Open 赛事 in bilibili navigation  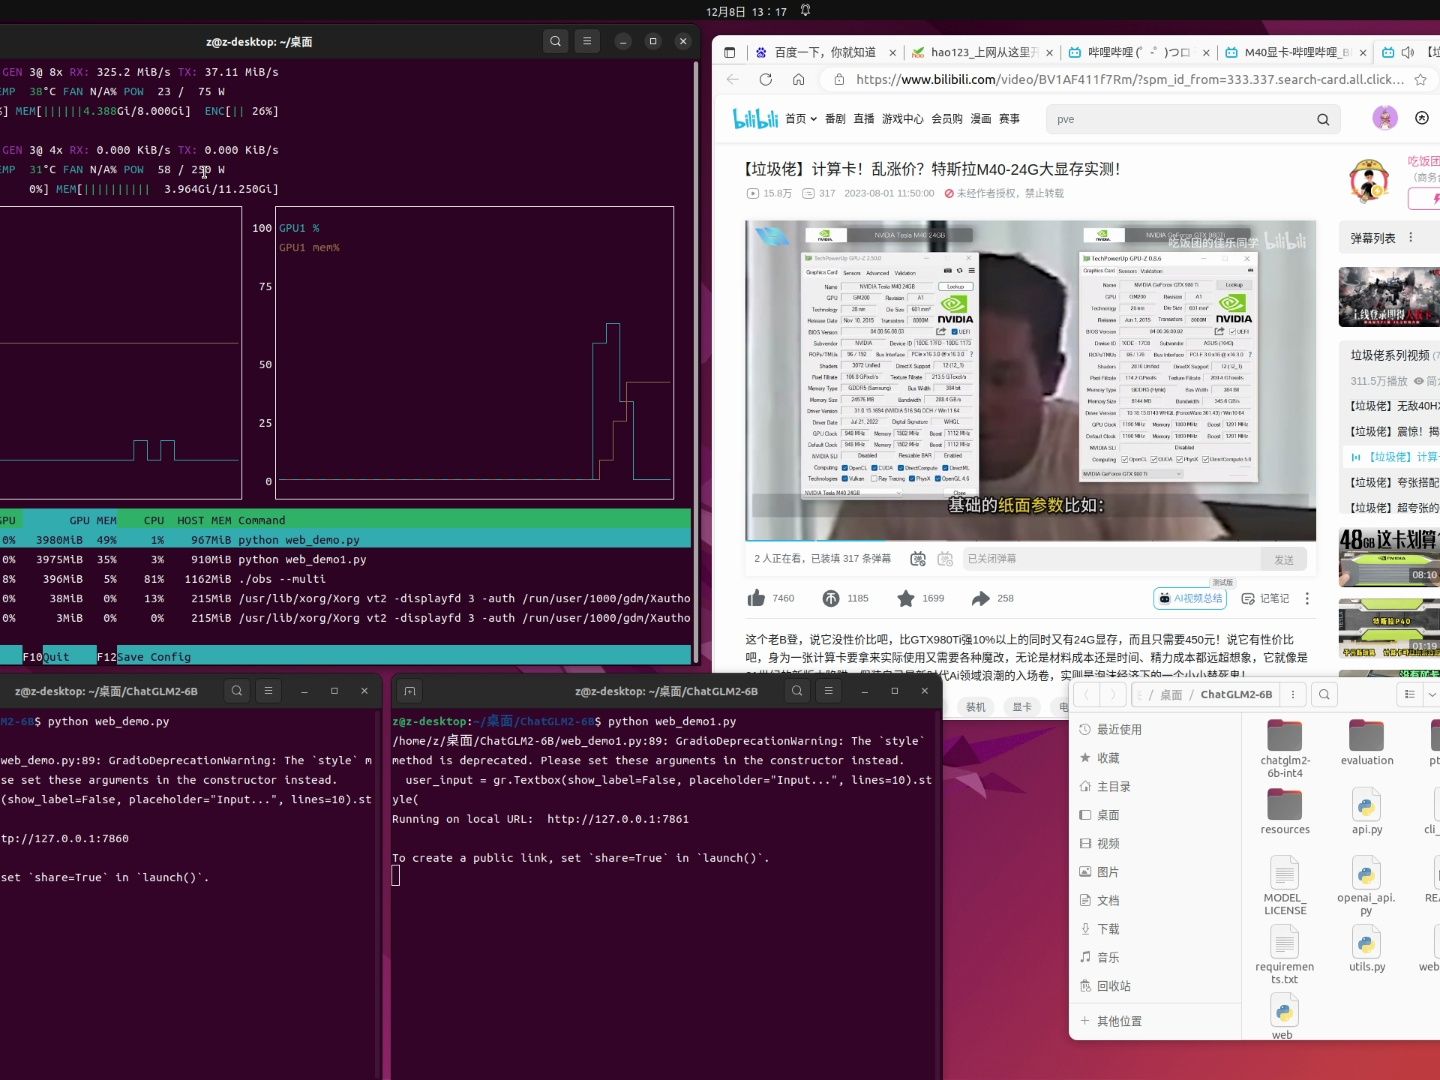[x=1009, y=119]
